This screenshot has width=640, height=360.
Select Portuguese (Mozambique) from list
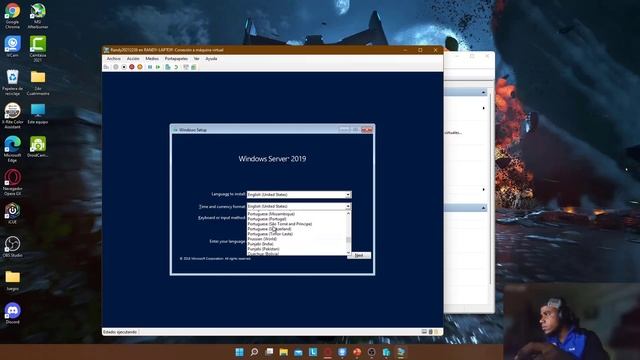(271, 214)
